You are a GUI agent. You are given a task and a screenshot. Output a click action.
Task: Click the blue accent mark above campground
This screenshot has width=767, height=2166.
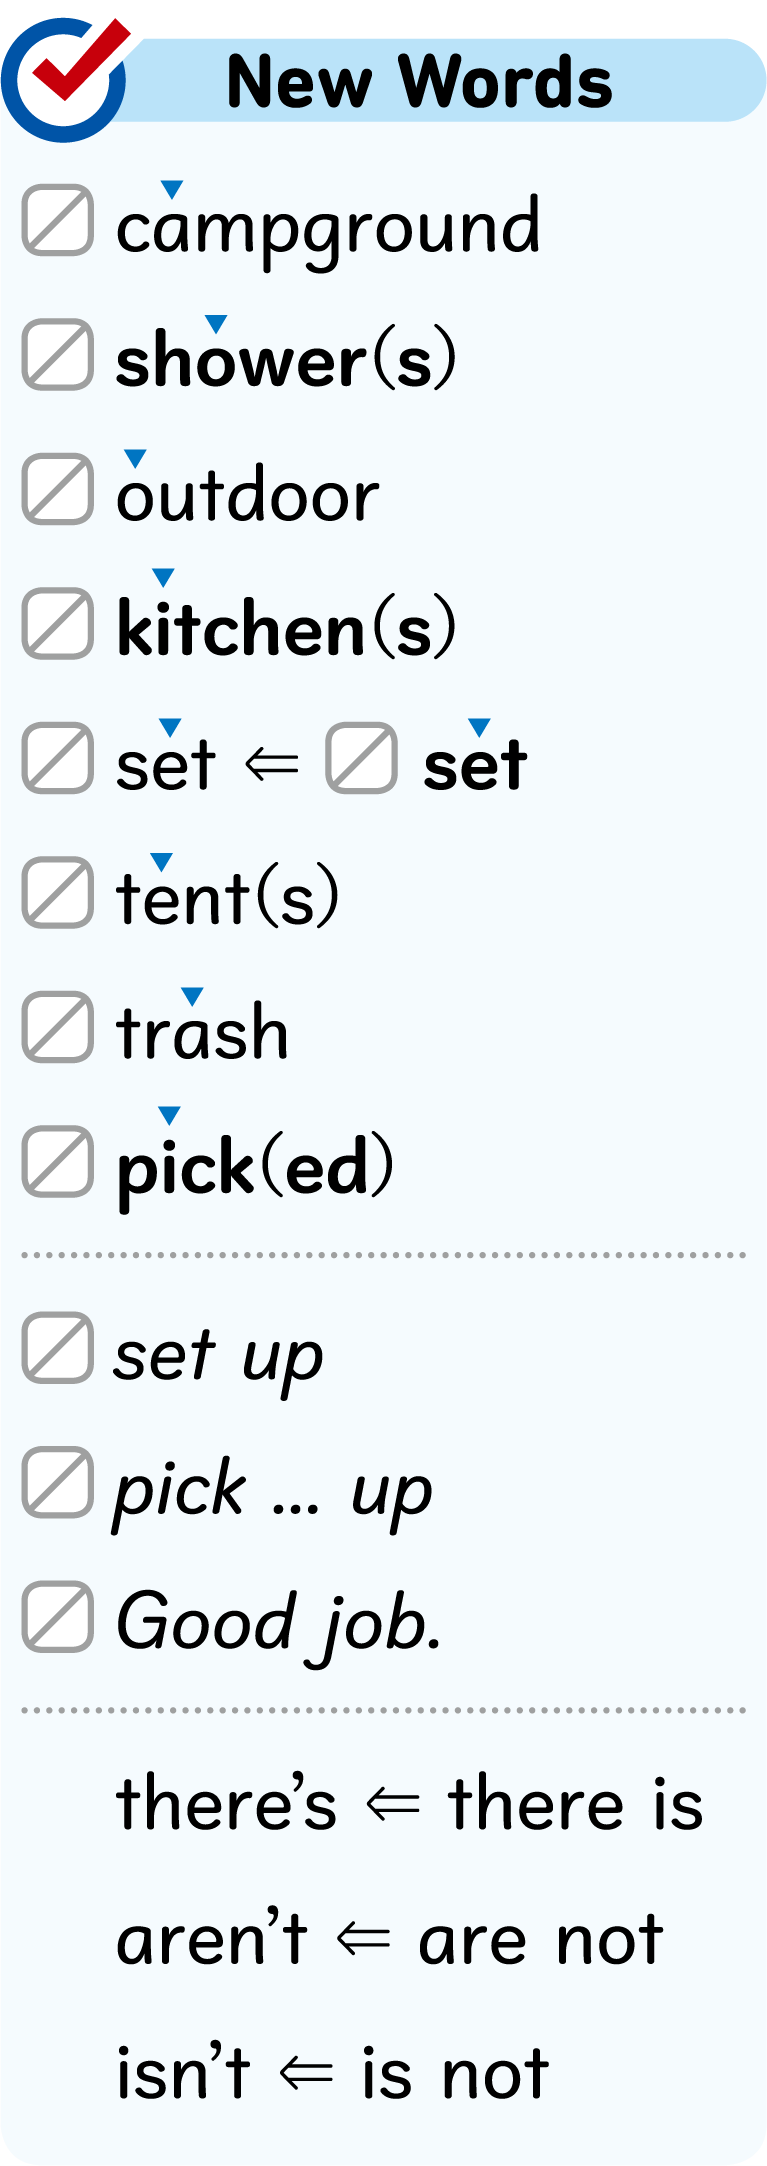172,189
